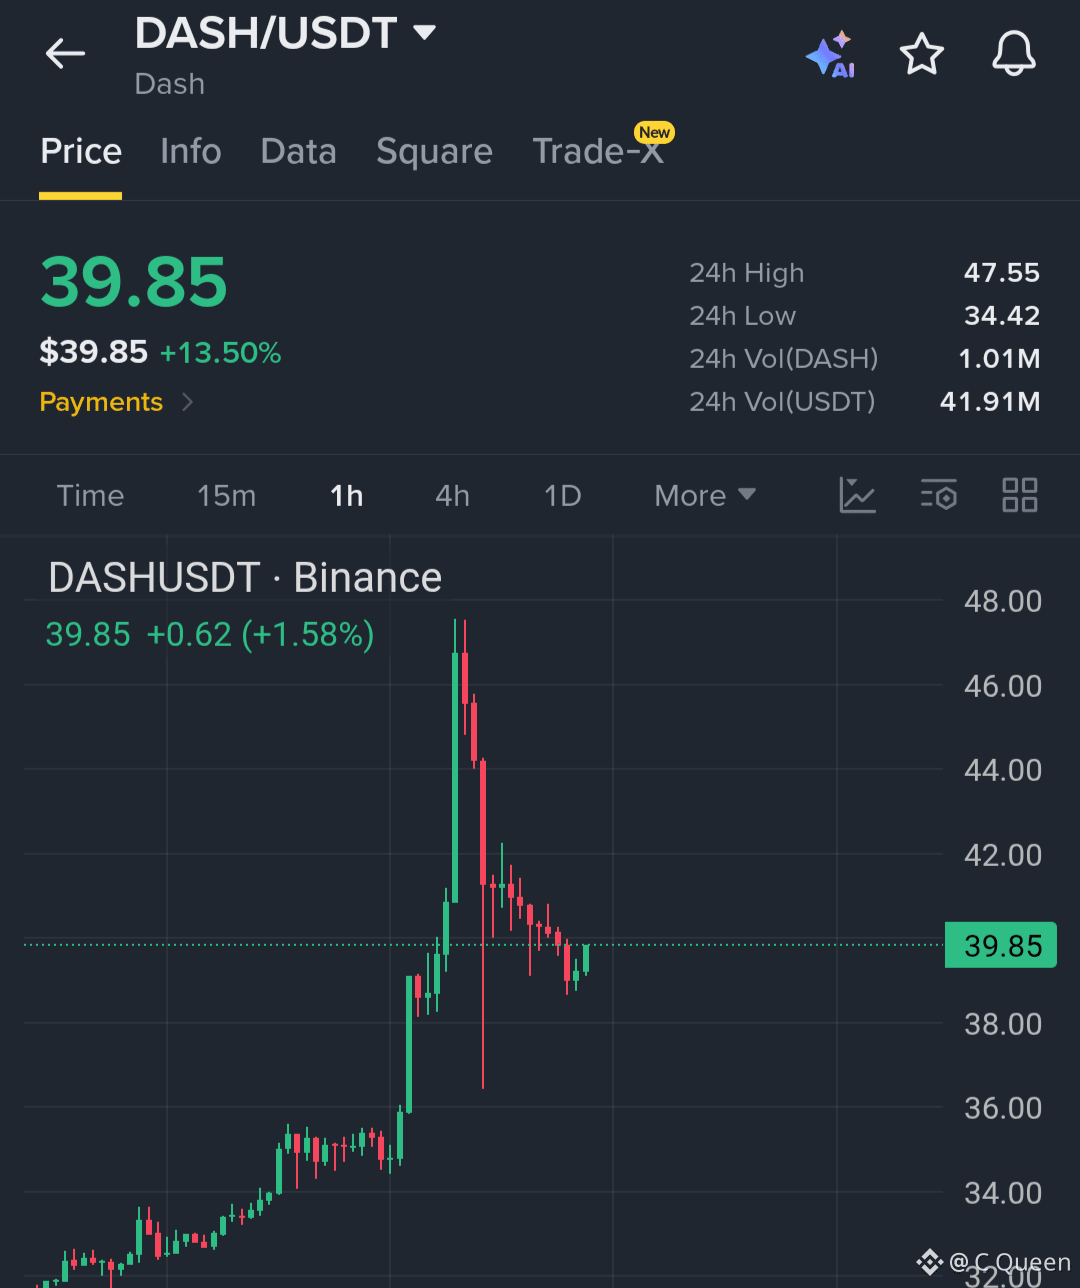Image resolution: width=1080 pixels, height=1288 pixels.
Task: Open the Trade-X tab
Action: (598, 151)
